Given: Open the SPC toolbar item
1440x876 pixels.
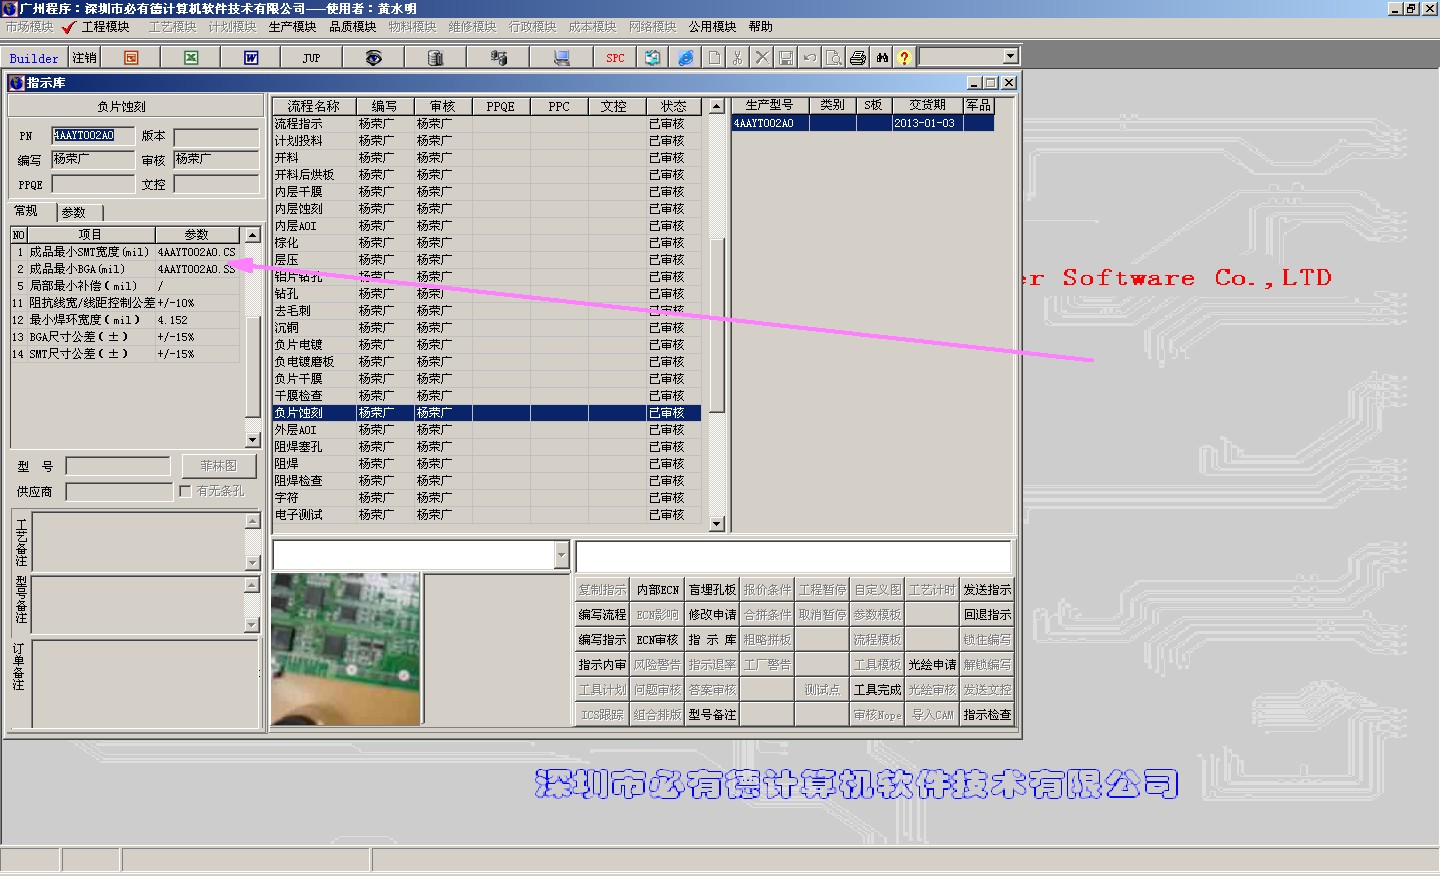Looking at the screenshot, I should tap(615, 58).
